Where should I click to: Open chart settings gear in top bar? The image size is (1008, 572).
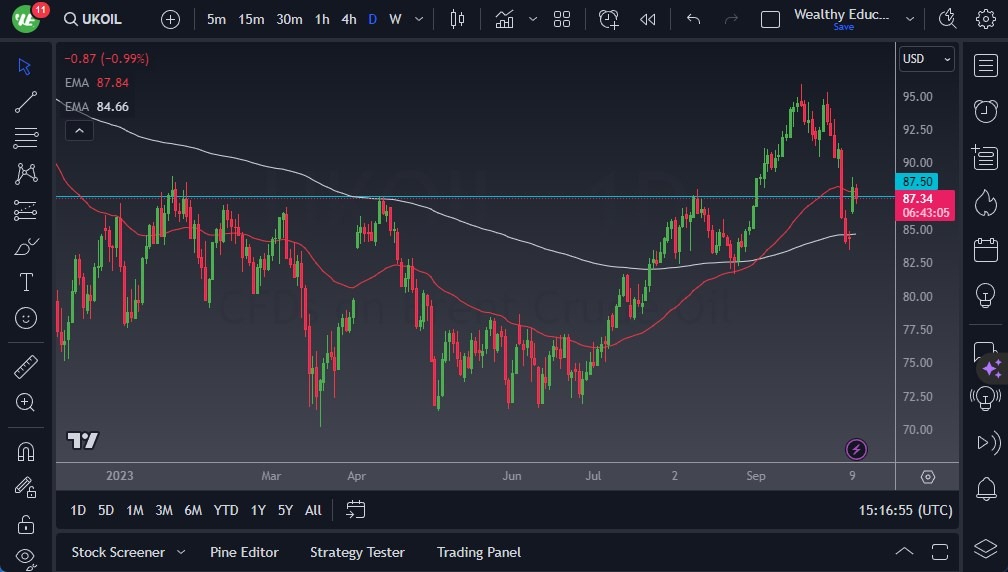[x=986, y=19]
